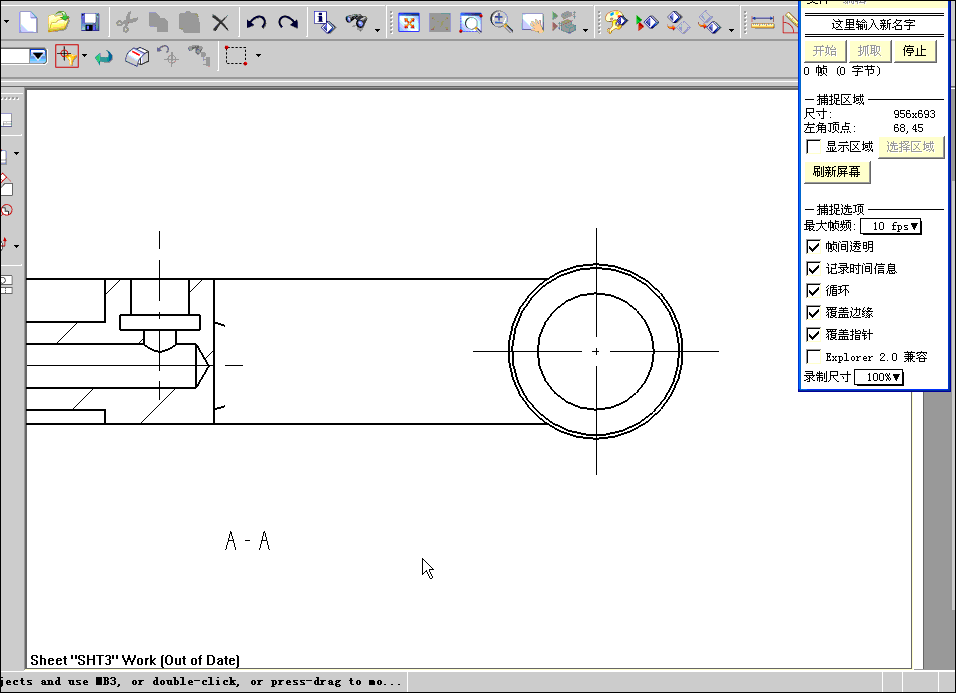Select the Zoom window magnifier icon
Screen dimensions: 956x693
coord(471,23)
